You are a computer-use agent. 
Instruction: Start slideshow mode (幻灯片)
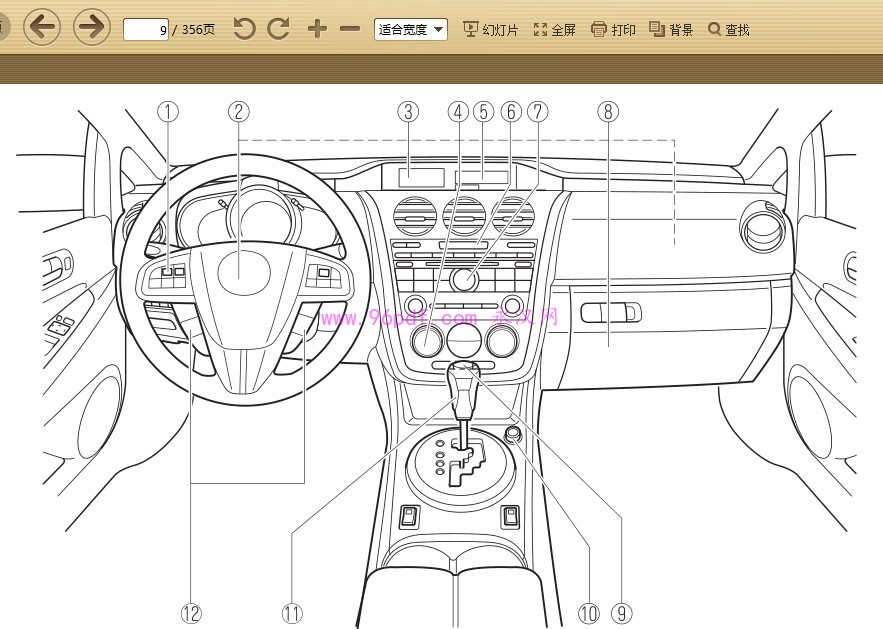click(490, 29)
